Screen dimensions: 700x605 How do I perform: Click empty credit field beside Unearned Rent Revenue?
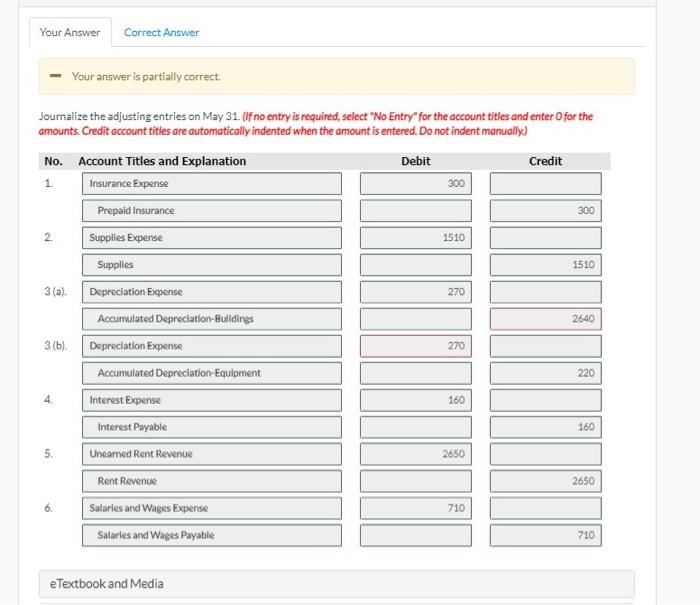pyautogui.click(x=546, y=454)
